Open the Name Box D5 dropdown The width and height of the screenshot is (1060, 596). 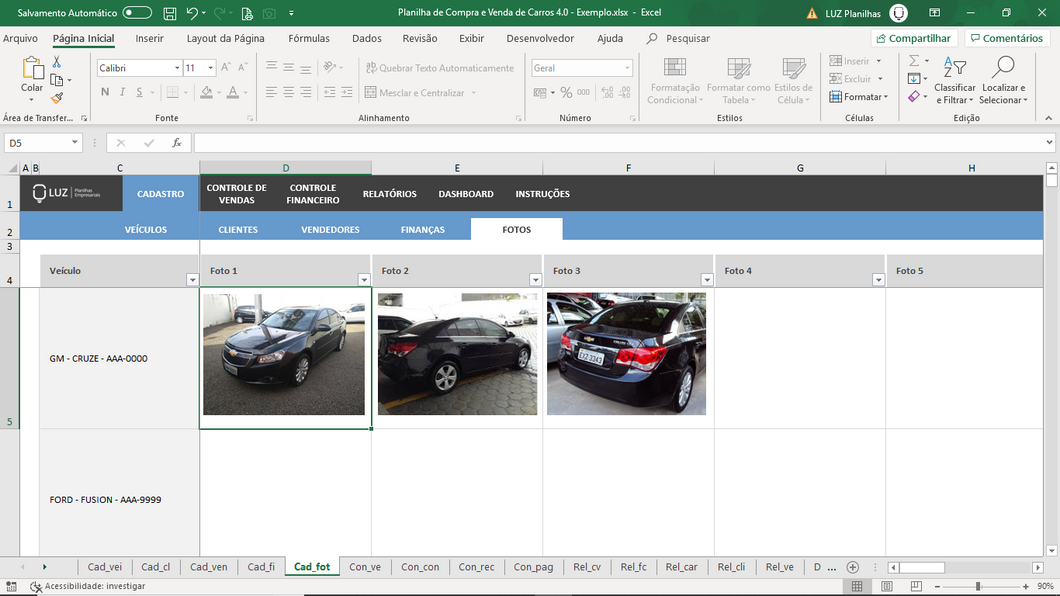[74, 143]
